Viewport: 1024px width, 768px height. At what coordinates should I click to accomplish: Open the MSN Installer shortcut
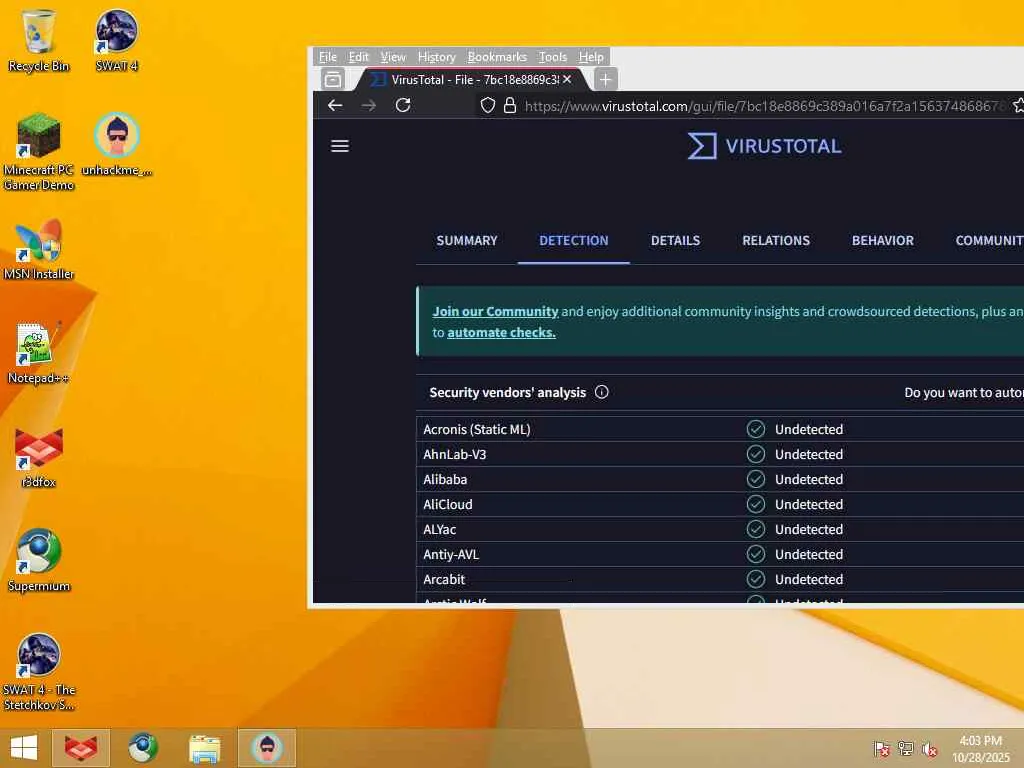(39, 249)
